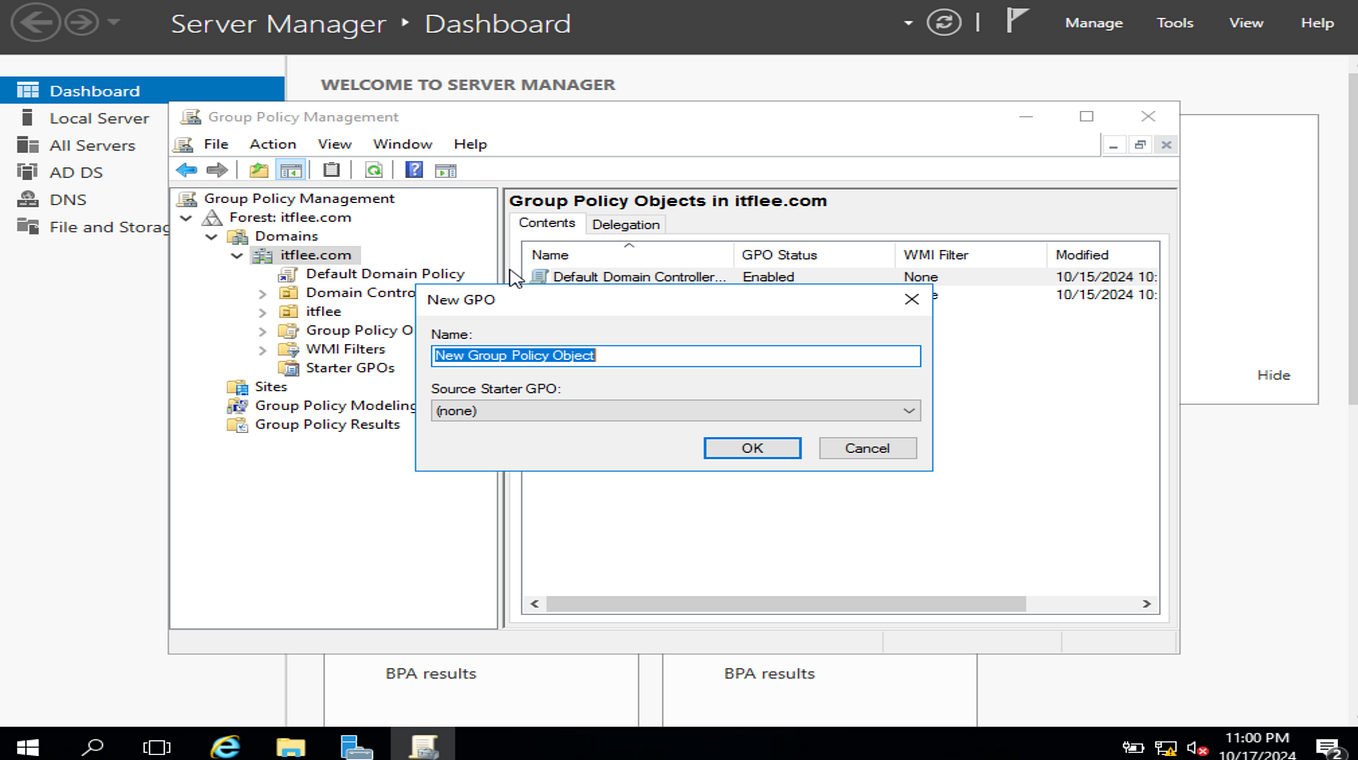The image size is (1358, 760).
Task: Select the Default Domain Controllers GPO row
Action: click(840, 277)
